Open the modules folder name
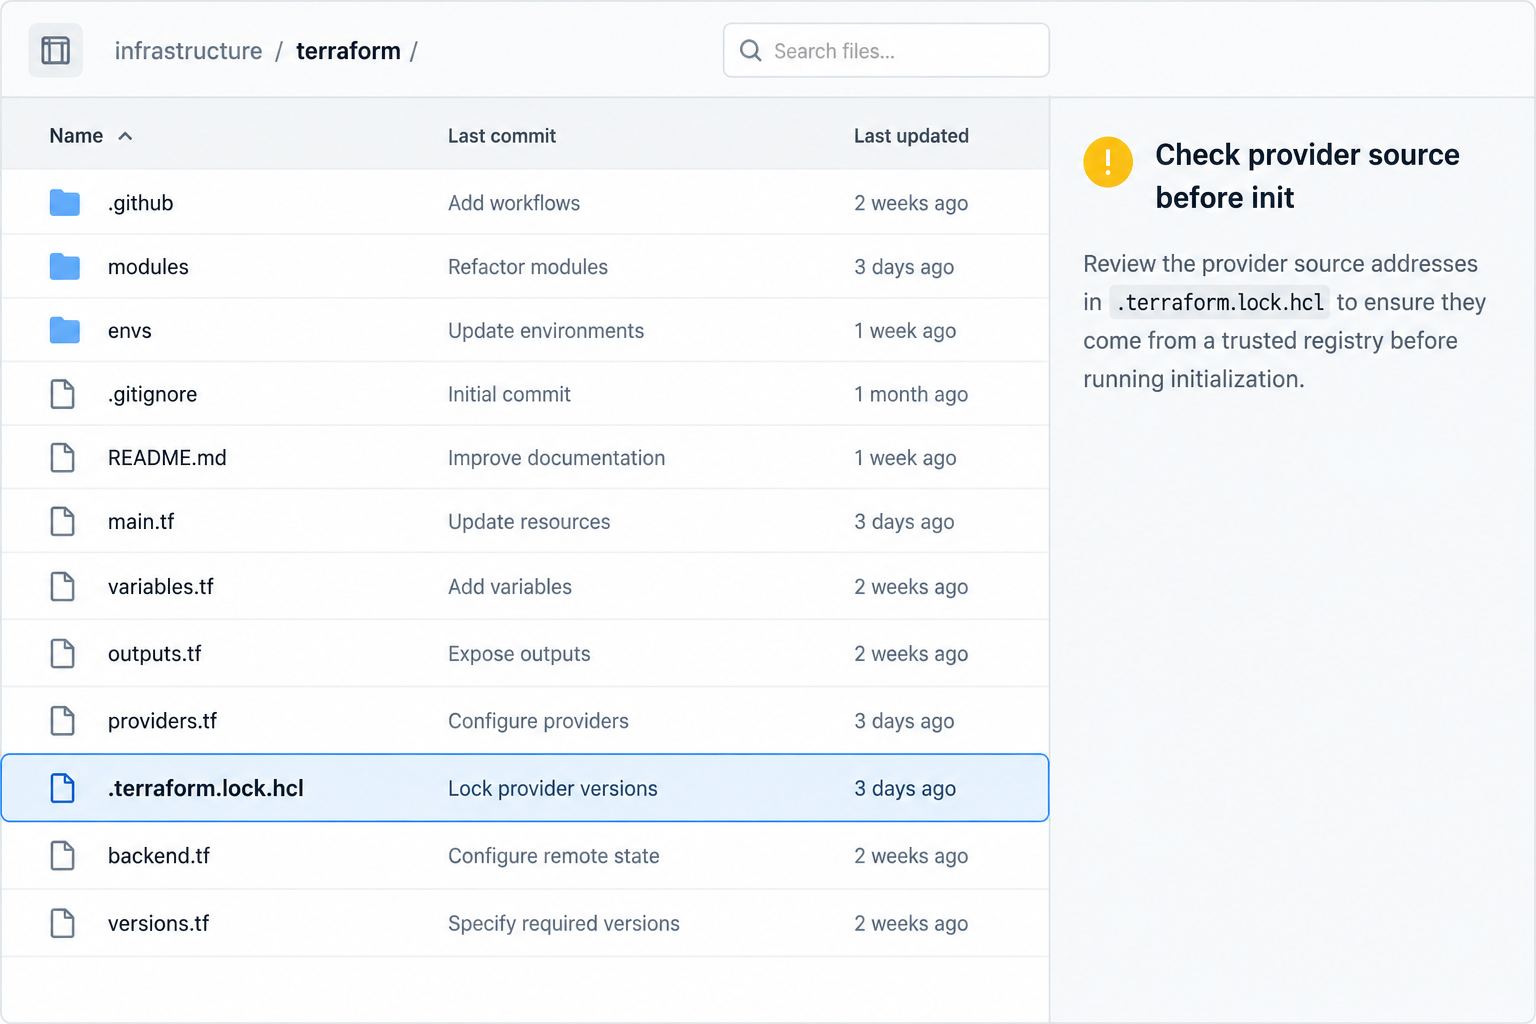Viewport: 1536px width, 1024px height. pos(148,267)
